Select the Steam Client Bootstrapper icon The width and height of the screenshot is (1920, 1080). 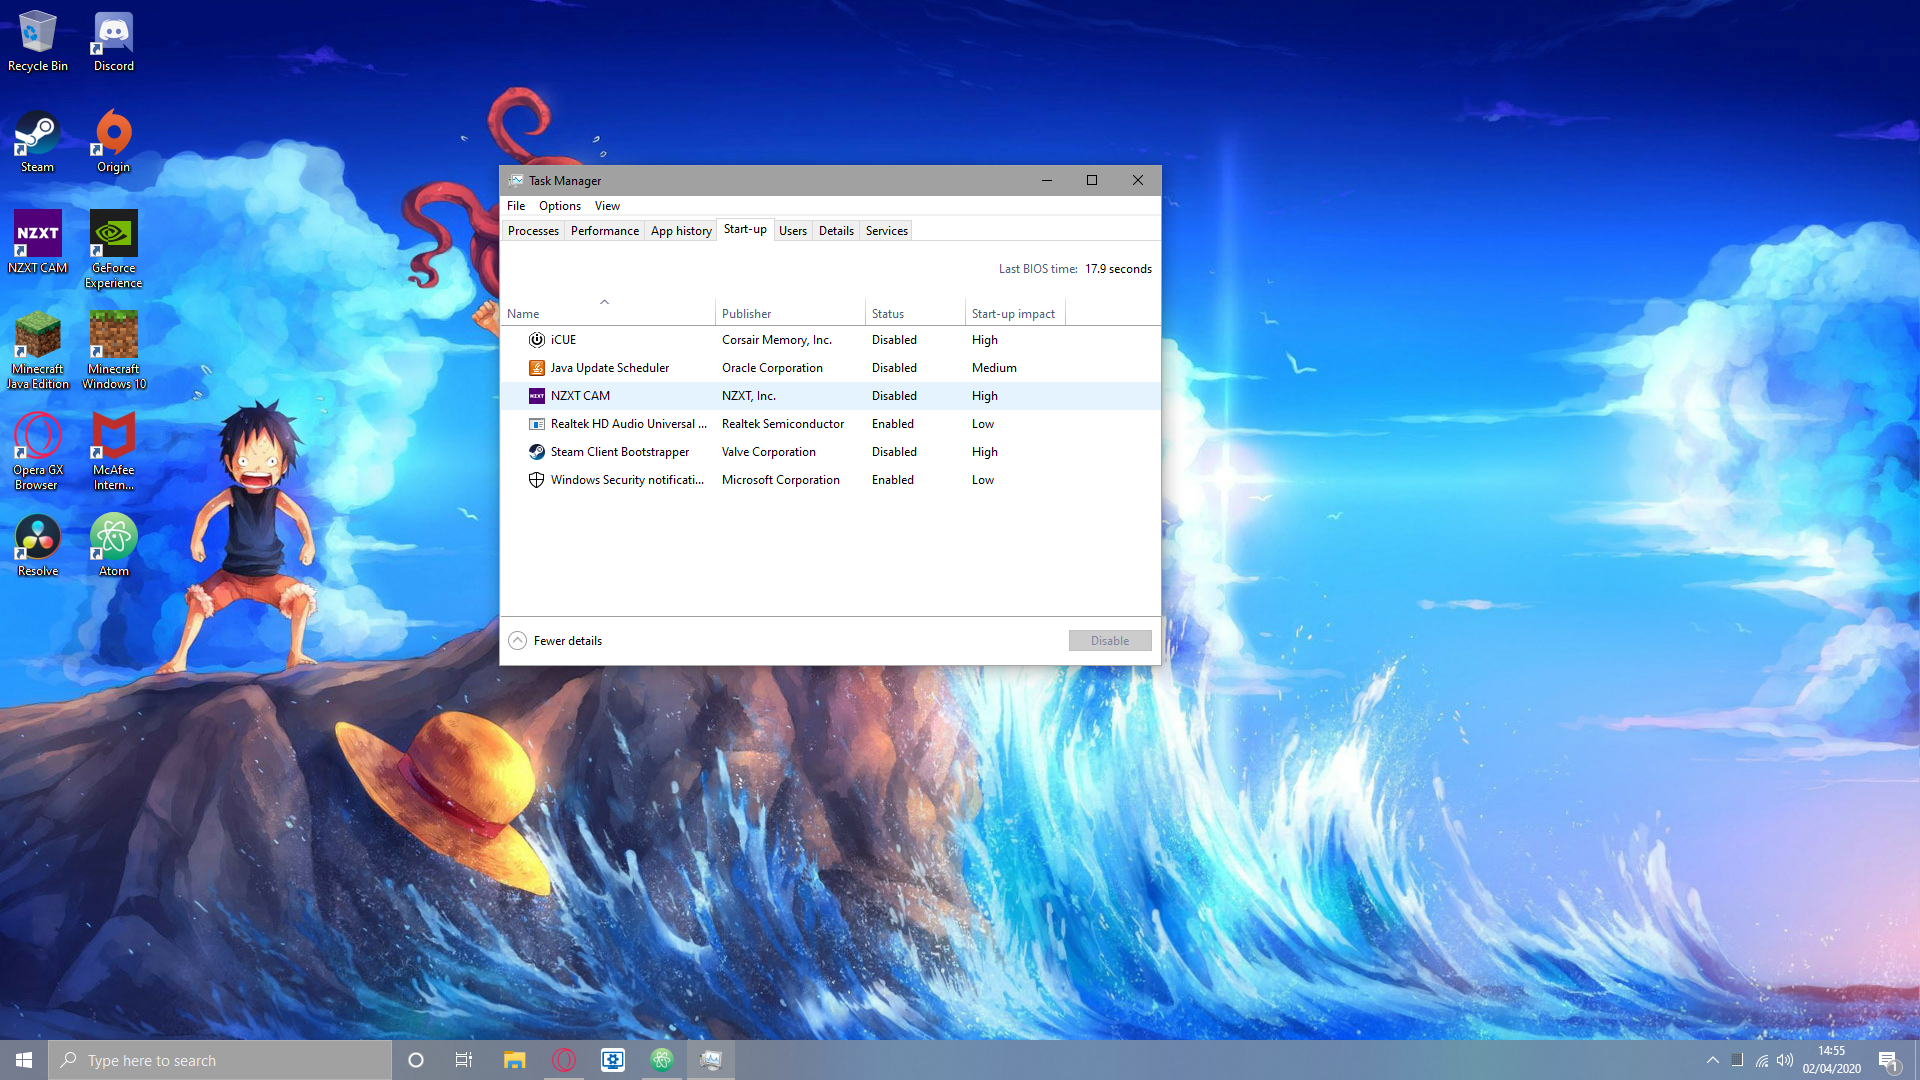coord(537,452)
